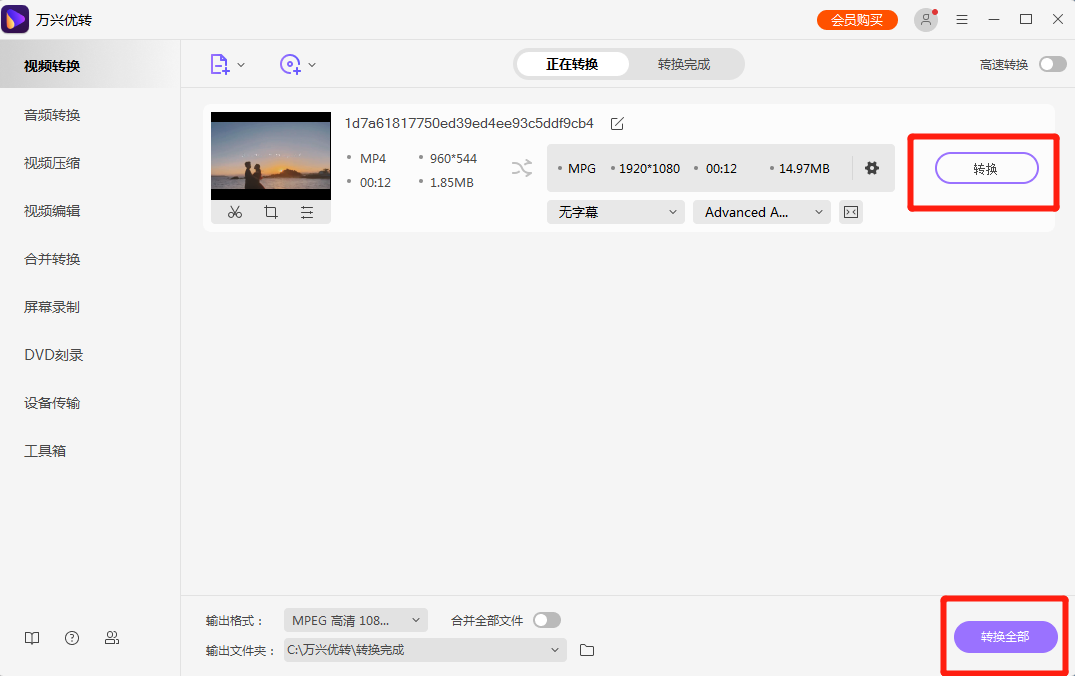This screenshot has width=1075, height=676.
Task: Click the help question mark icon
Action: click(x=71, y=637)
